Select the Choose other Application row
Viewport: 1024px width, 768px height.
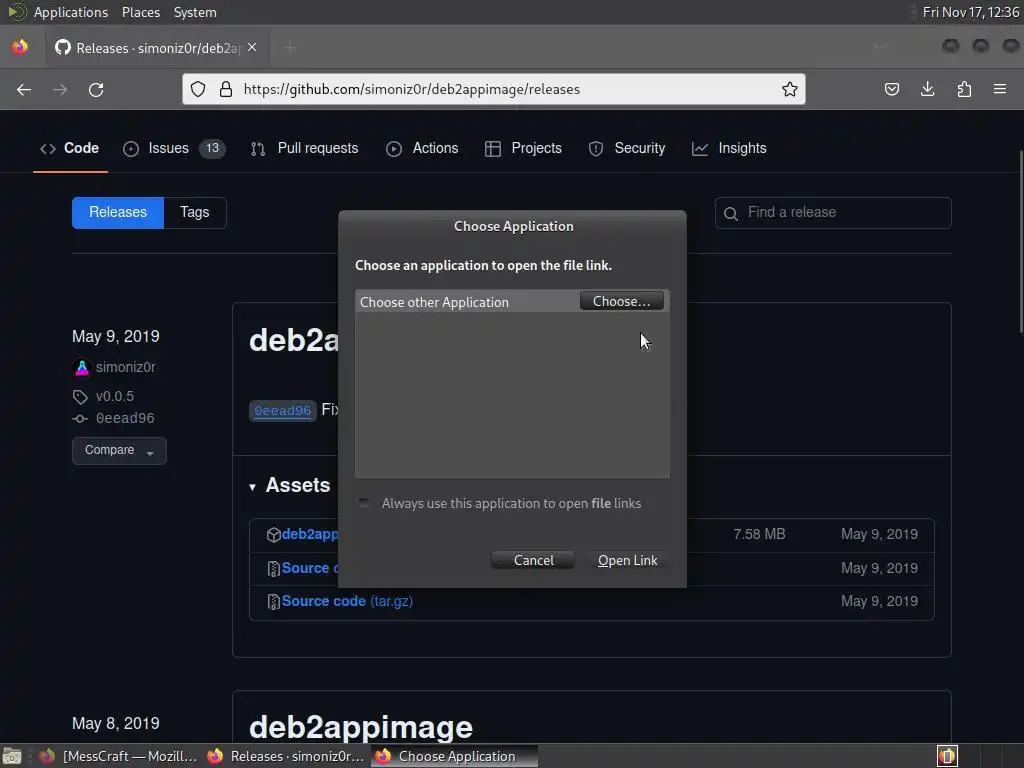(x=512, y=302)
